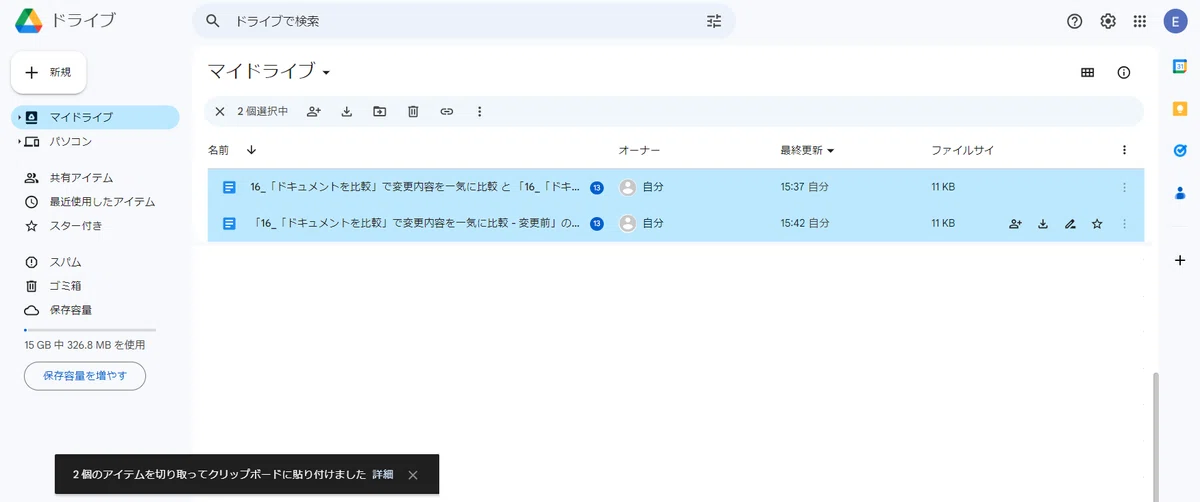Clear selection with the X icon
Screen dimensions: 1200x502
tap(220, 111)
